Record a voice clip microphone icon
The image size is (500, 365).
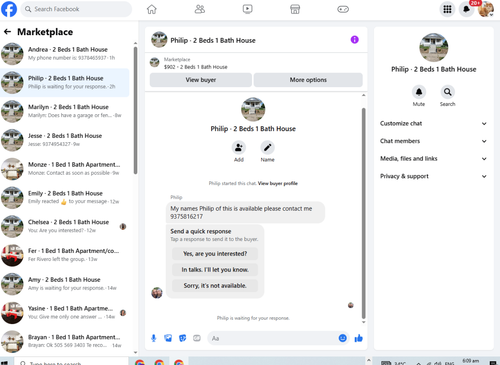pyautogui.click(x=154, y=338)
